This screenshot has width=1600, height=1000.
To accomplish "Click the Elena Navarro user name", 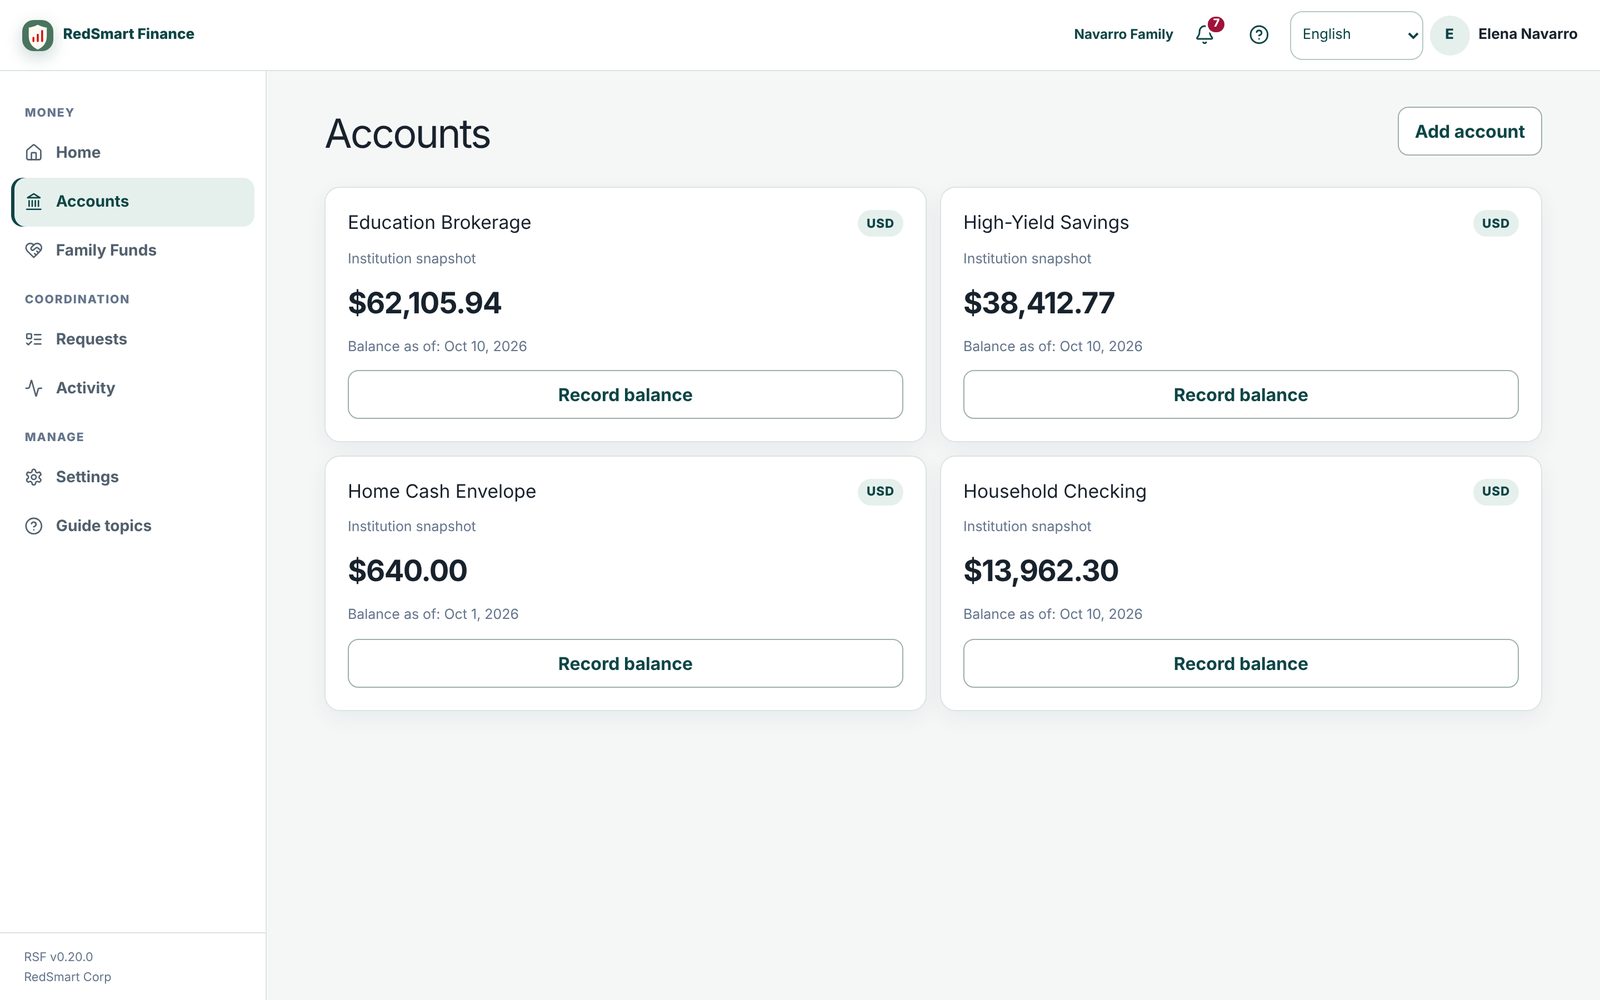I will 1527,34.
